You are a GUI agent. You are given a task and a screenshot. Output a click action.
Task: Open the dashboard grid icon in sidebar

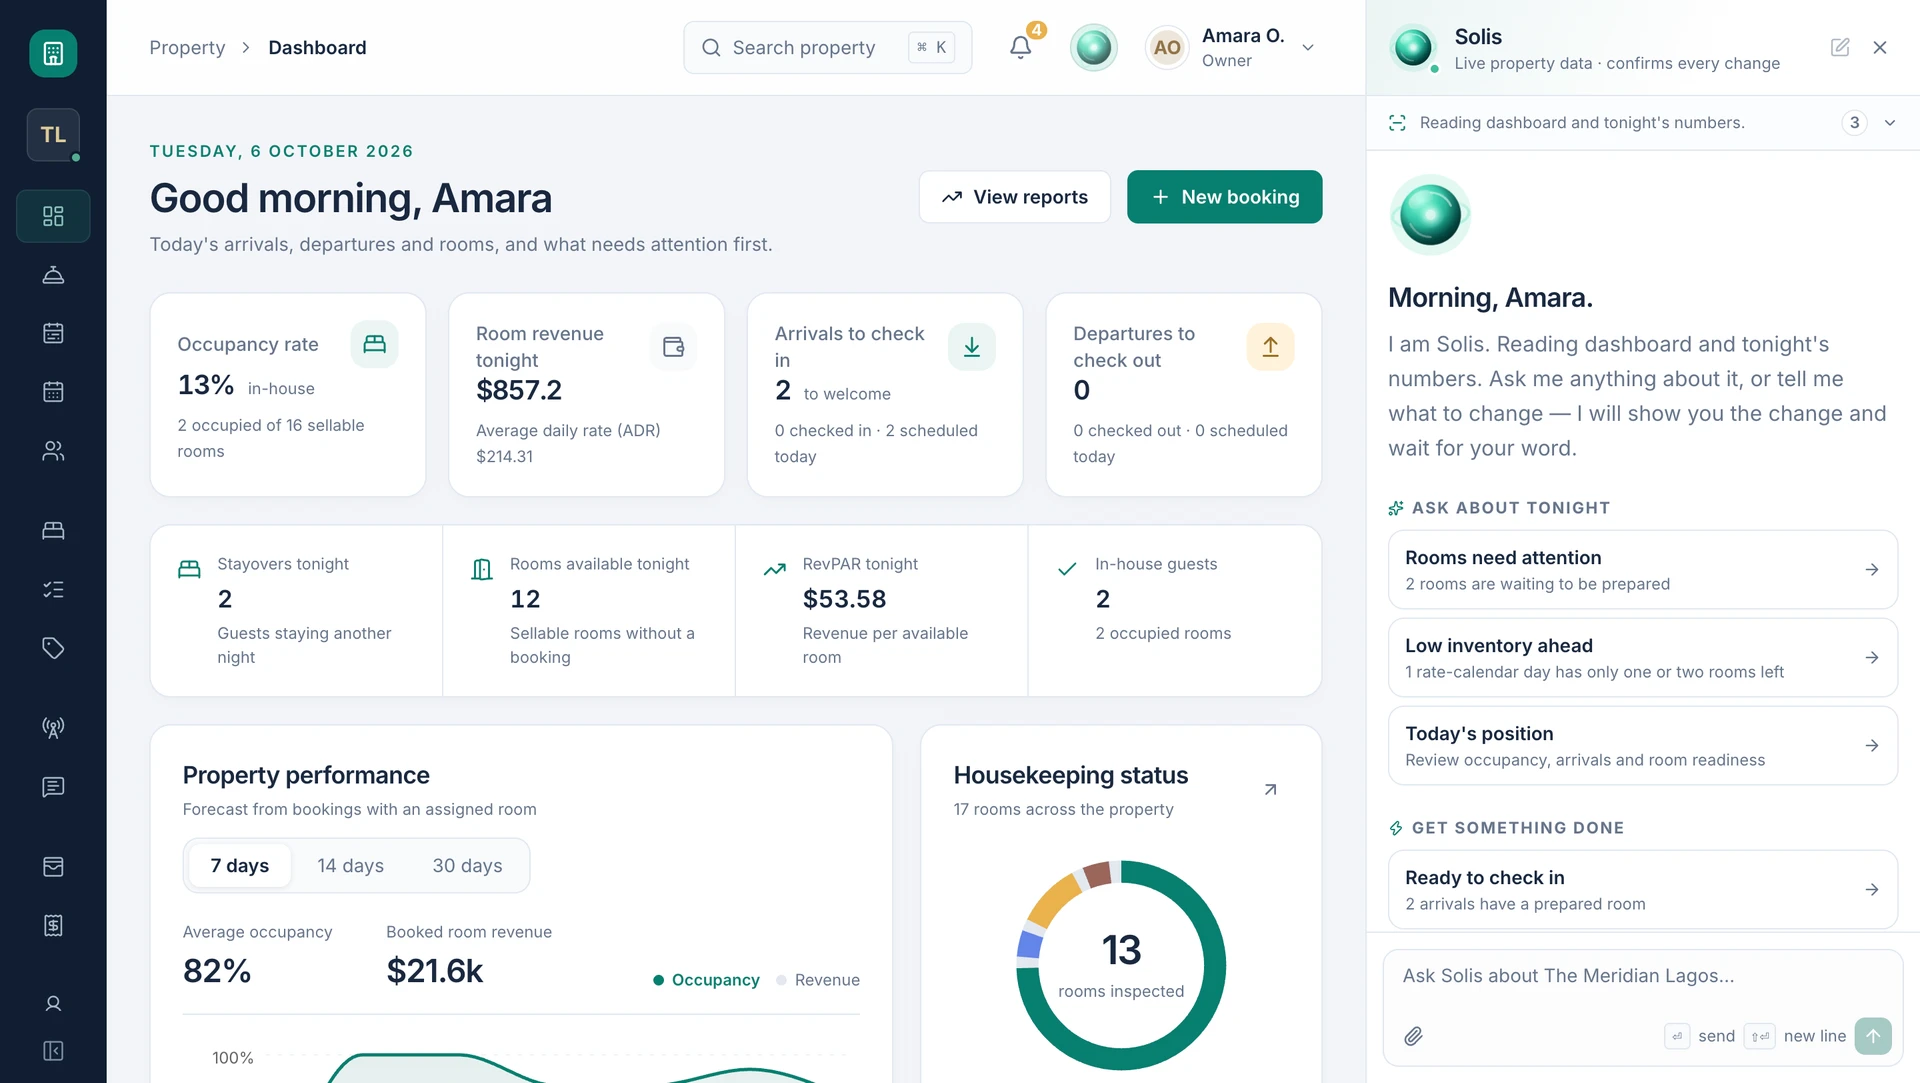(53, 216)
